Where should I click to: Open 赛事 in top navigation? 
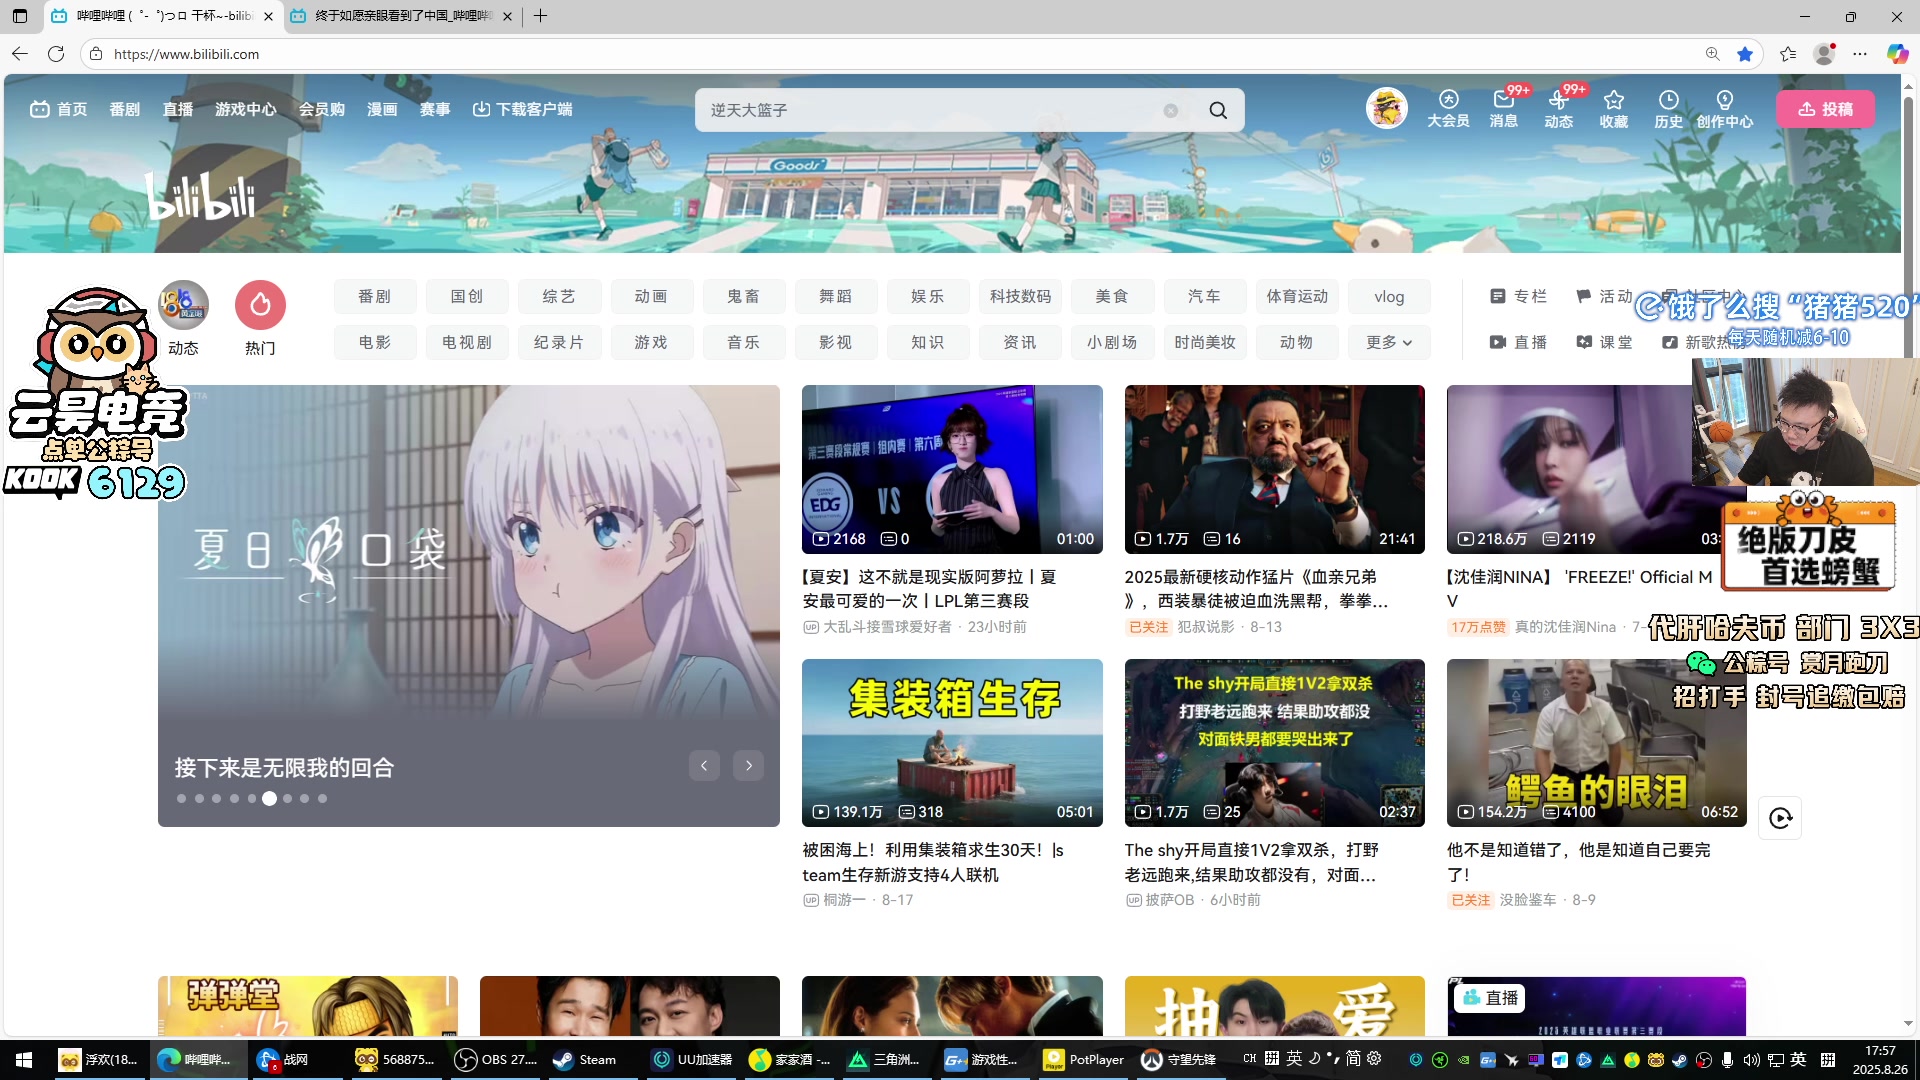click(x=435, y=109)
